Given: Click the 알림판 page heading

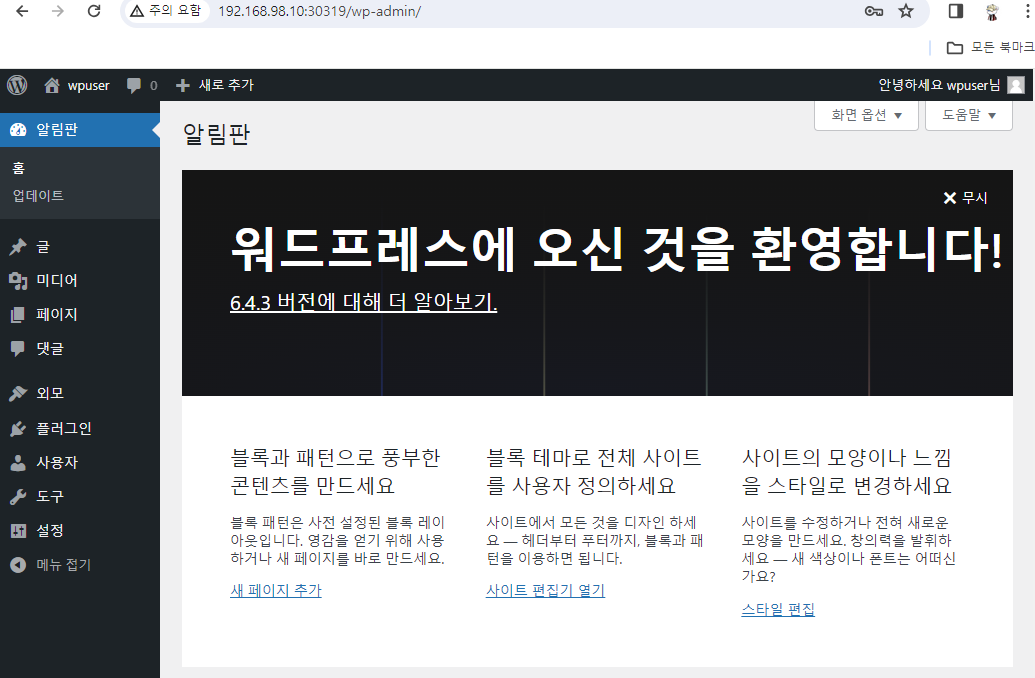Looking at the screenshot, I should (217, 134).
